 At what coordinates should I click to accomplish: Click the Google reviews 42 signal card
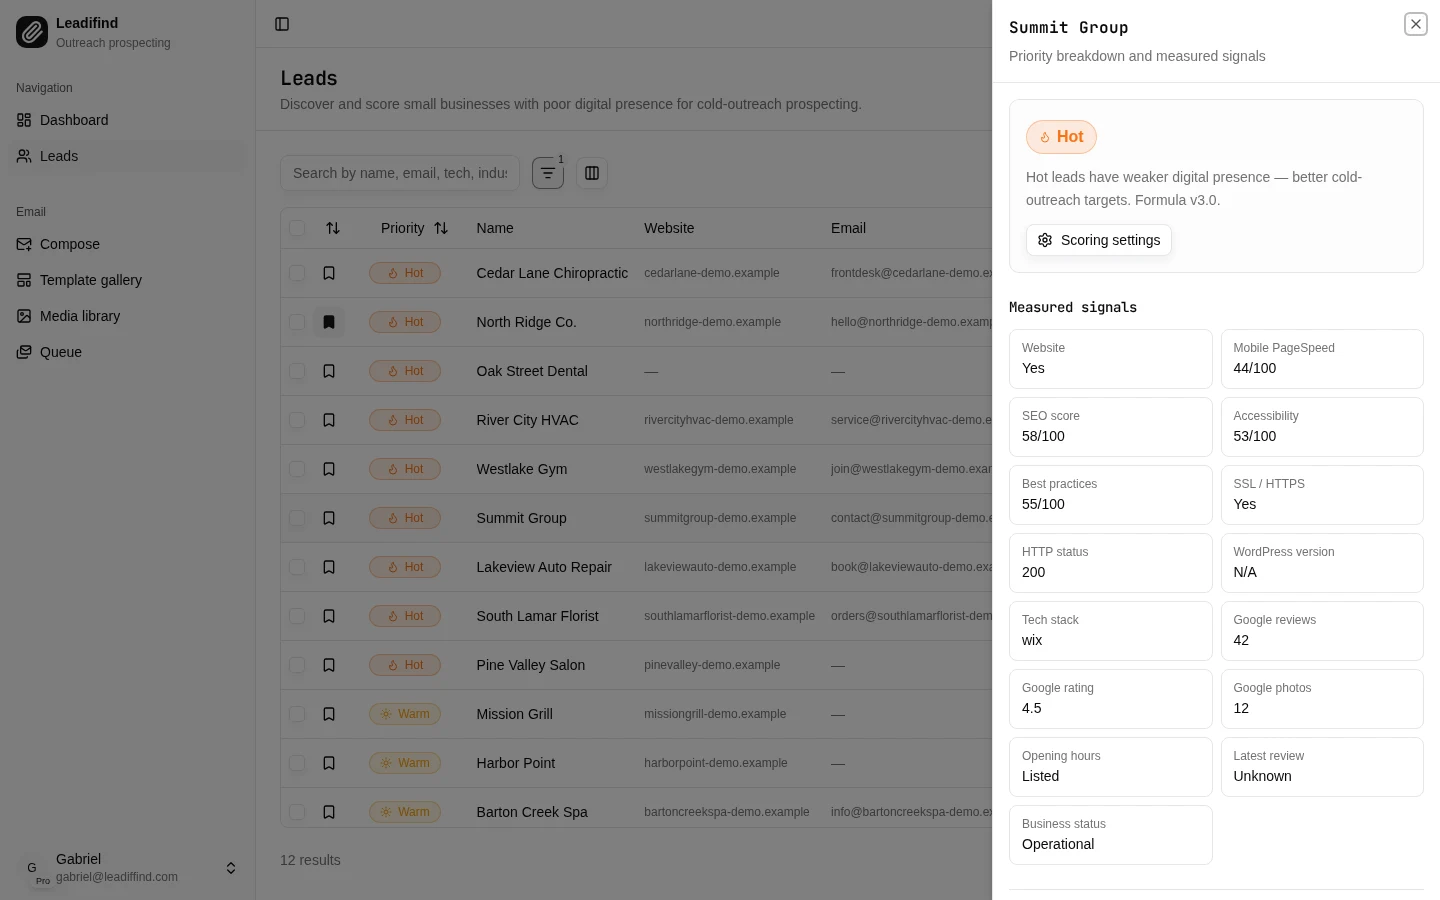(1322, 631)
